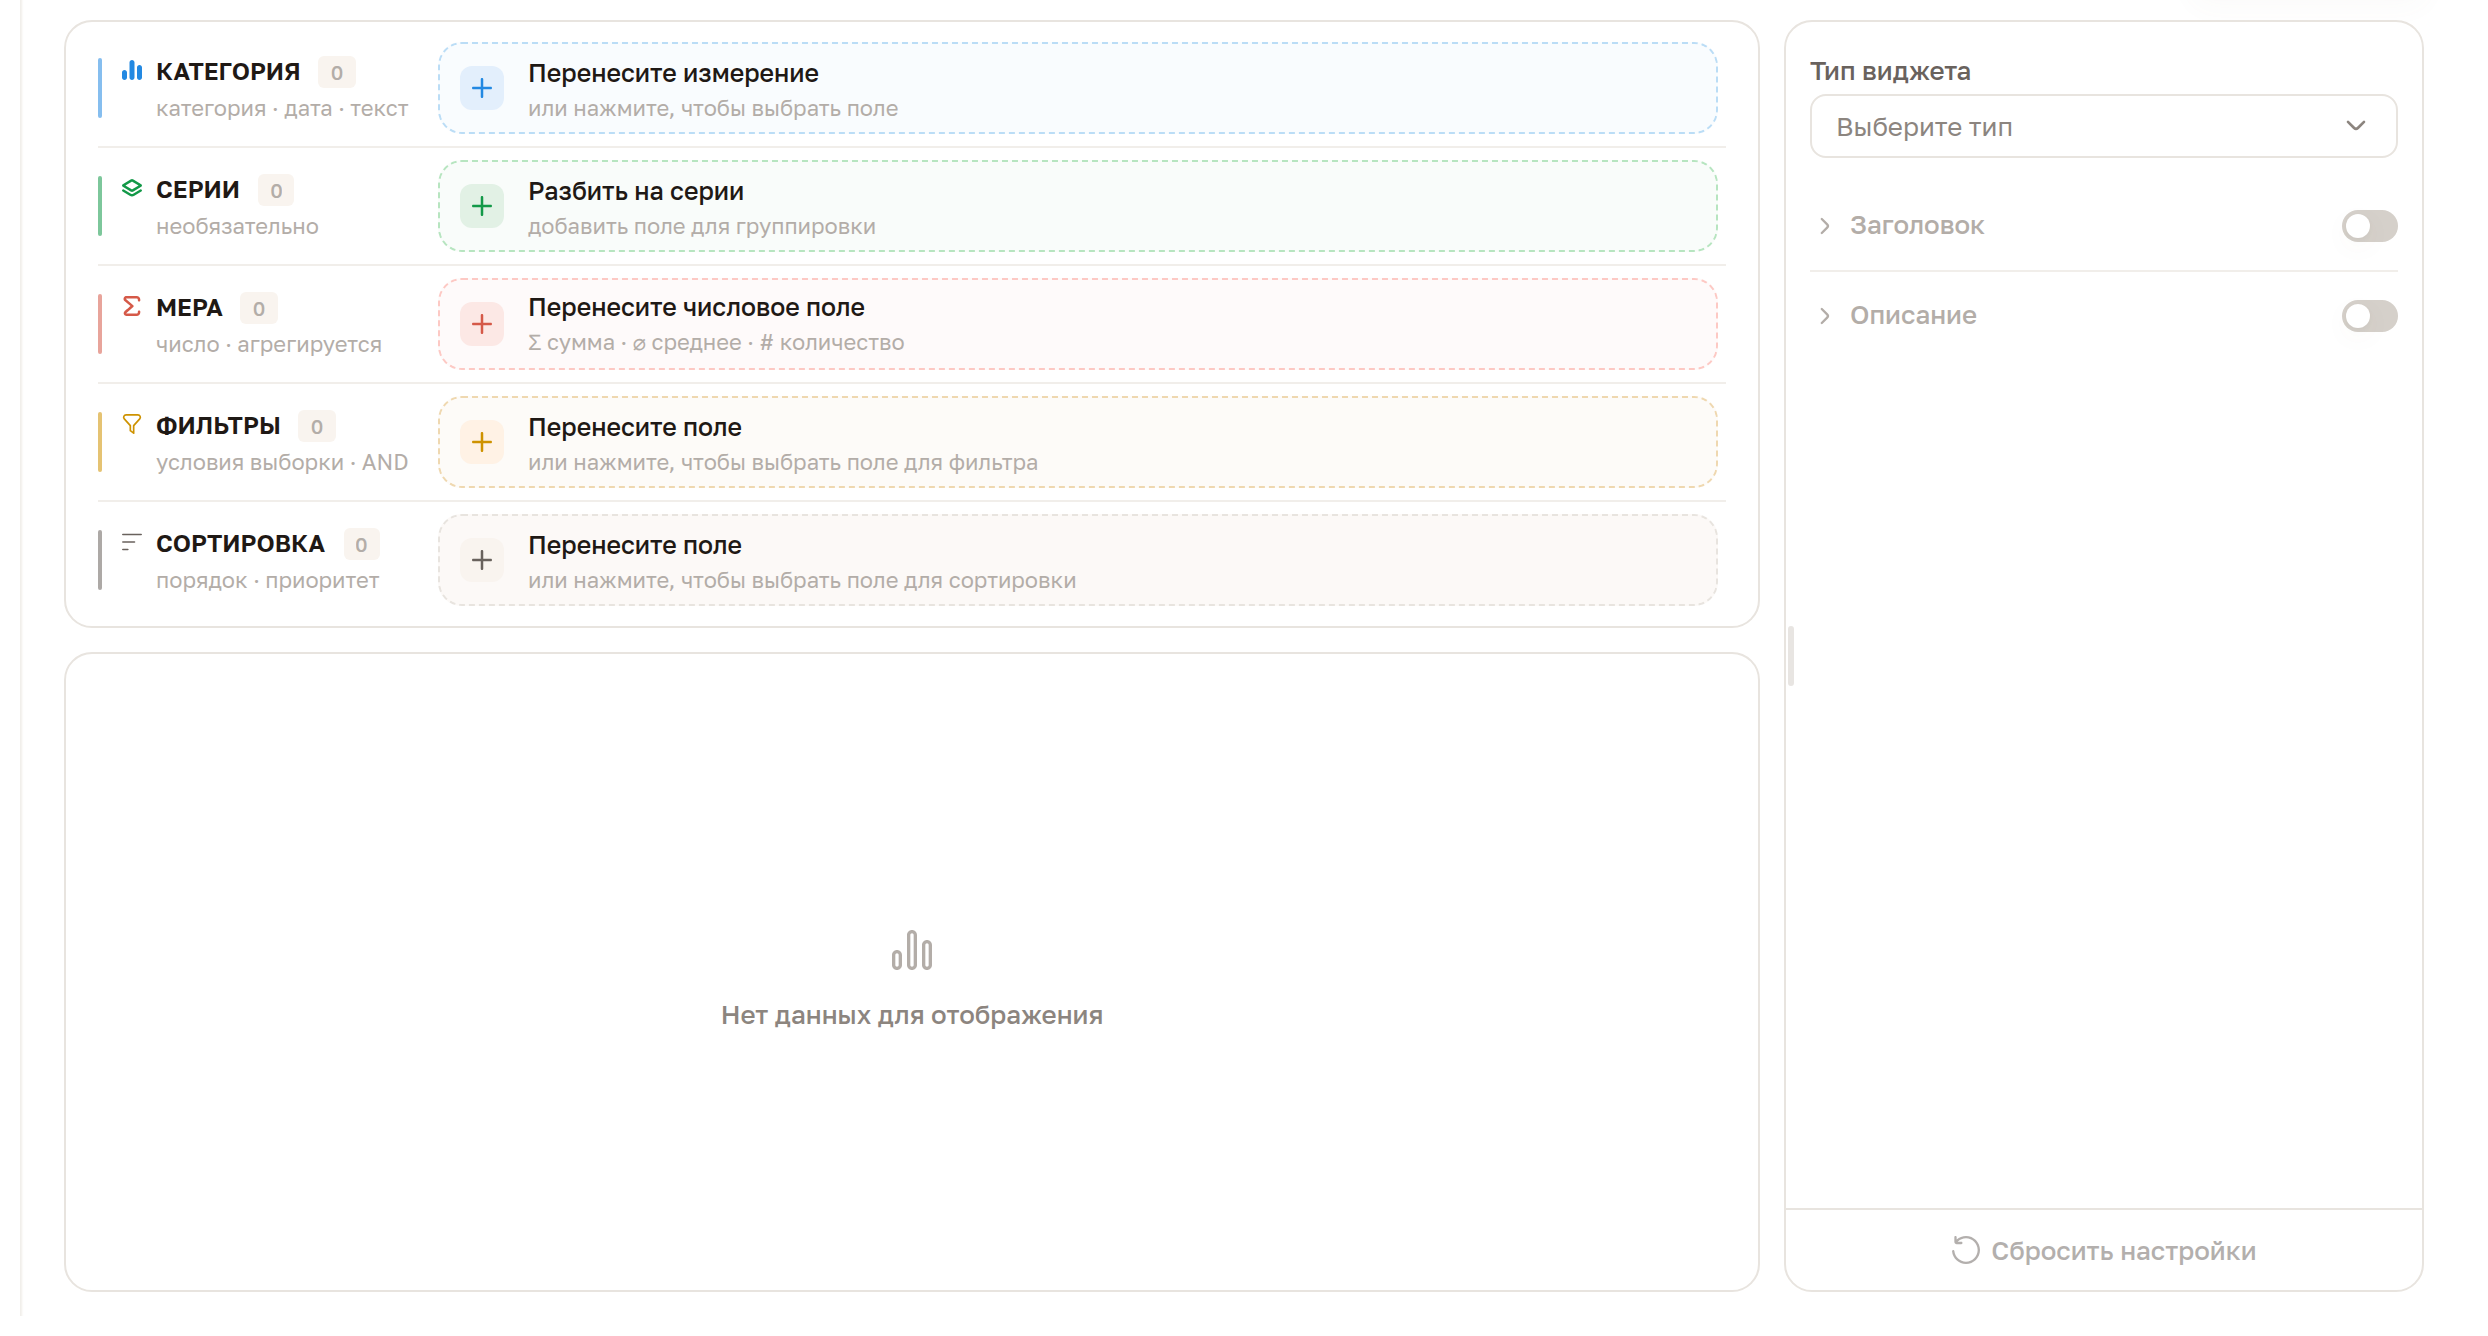Expand the Описание section chevron
This screenshot has width=2488, height=1336.
[1825, 316]
